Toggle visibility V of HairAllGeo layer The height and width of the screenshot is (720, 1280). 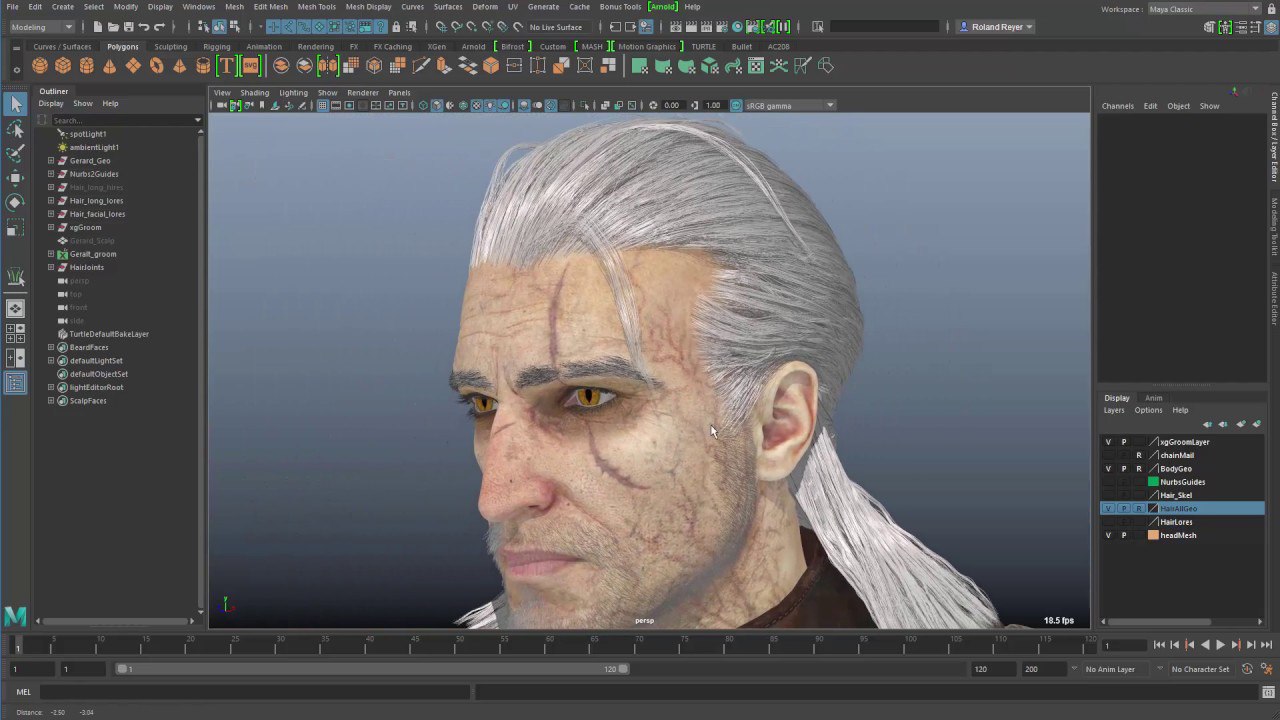[1108, 509]
